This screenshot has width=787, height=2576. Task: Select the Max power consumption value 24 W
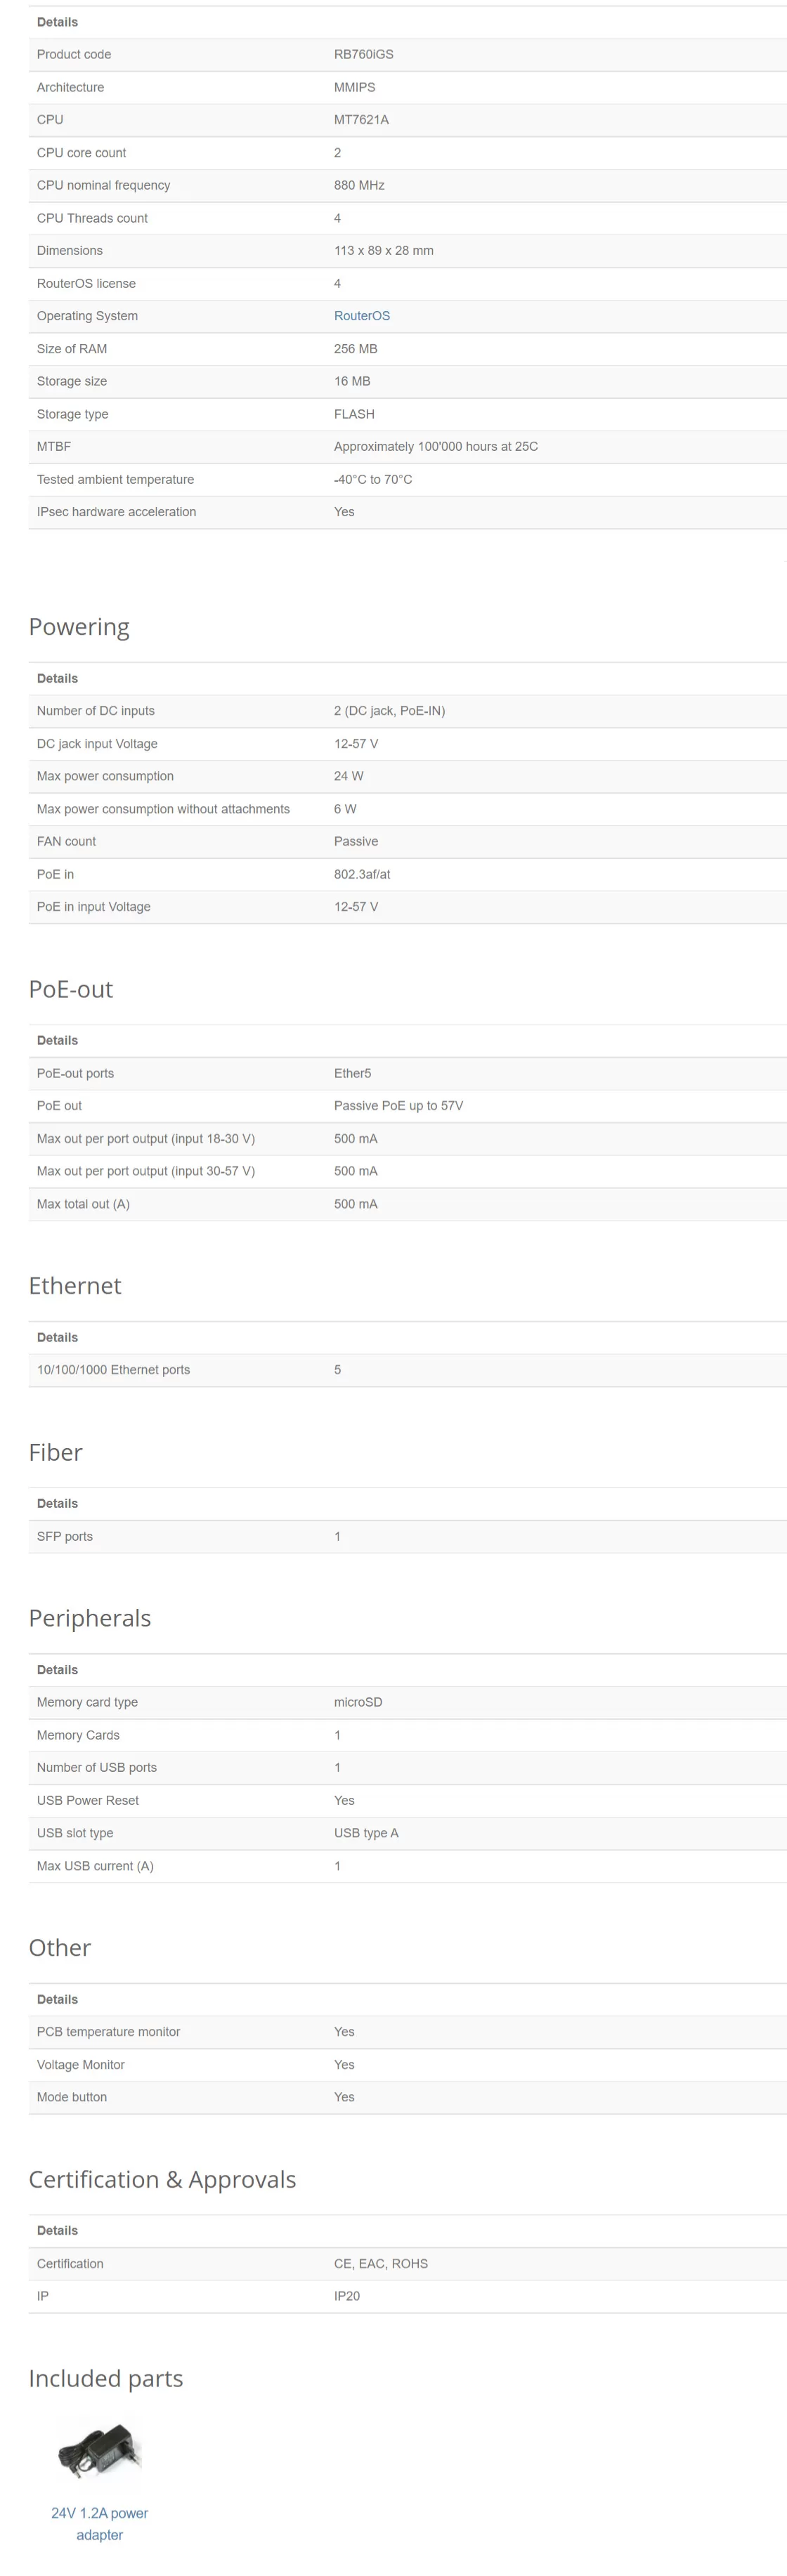348,776
